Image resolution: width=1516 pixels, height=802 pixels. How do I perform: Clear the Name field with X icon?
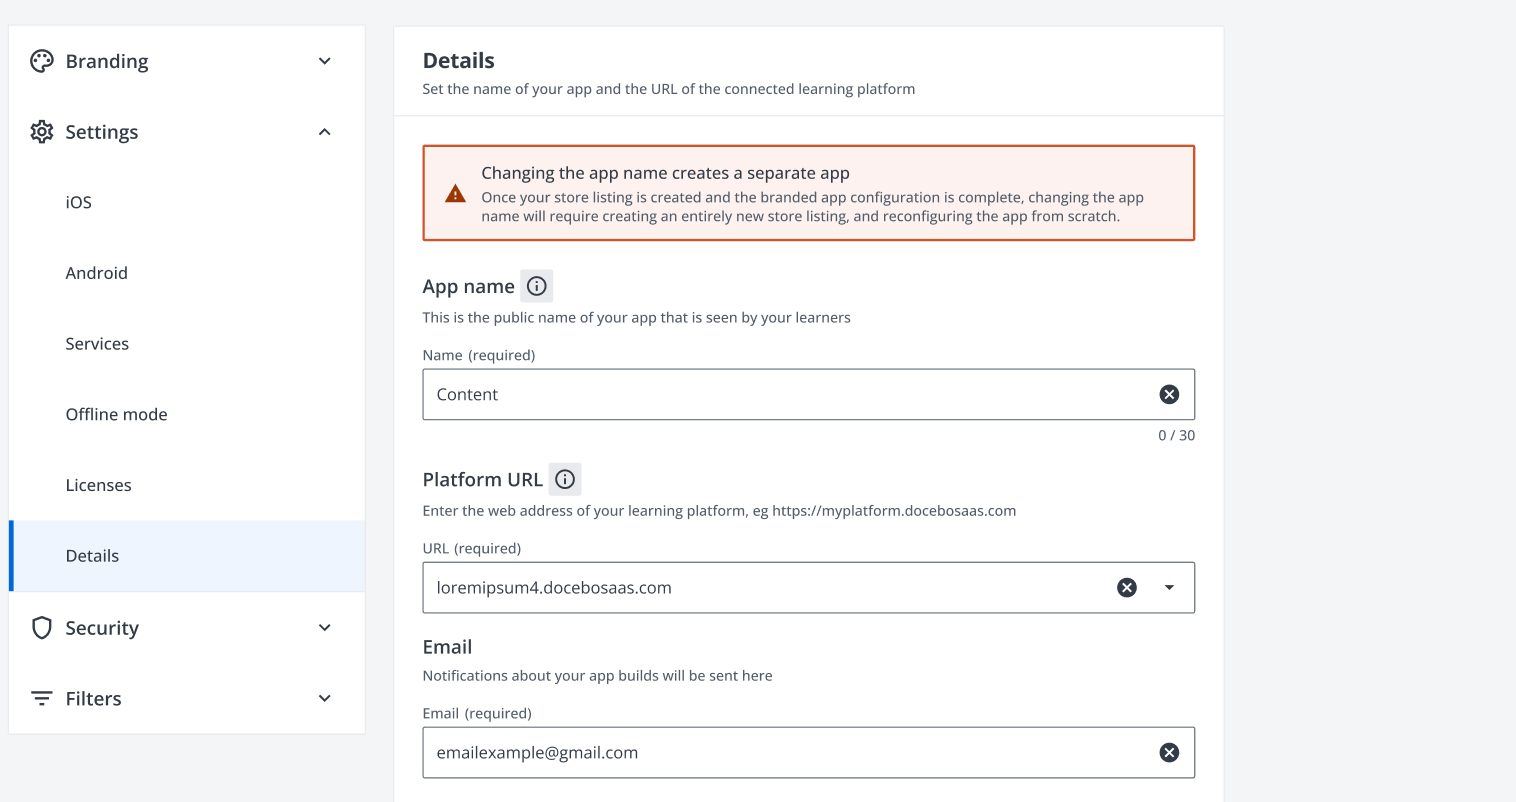tap(1168, 395)
